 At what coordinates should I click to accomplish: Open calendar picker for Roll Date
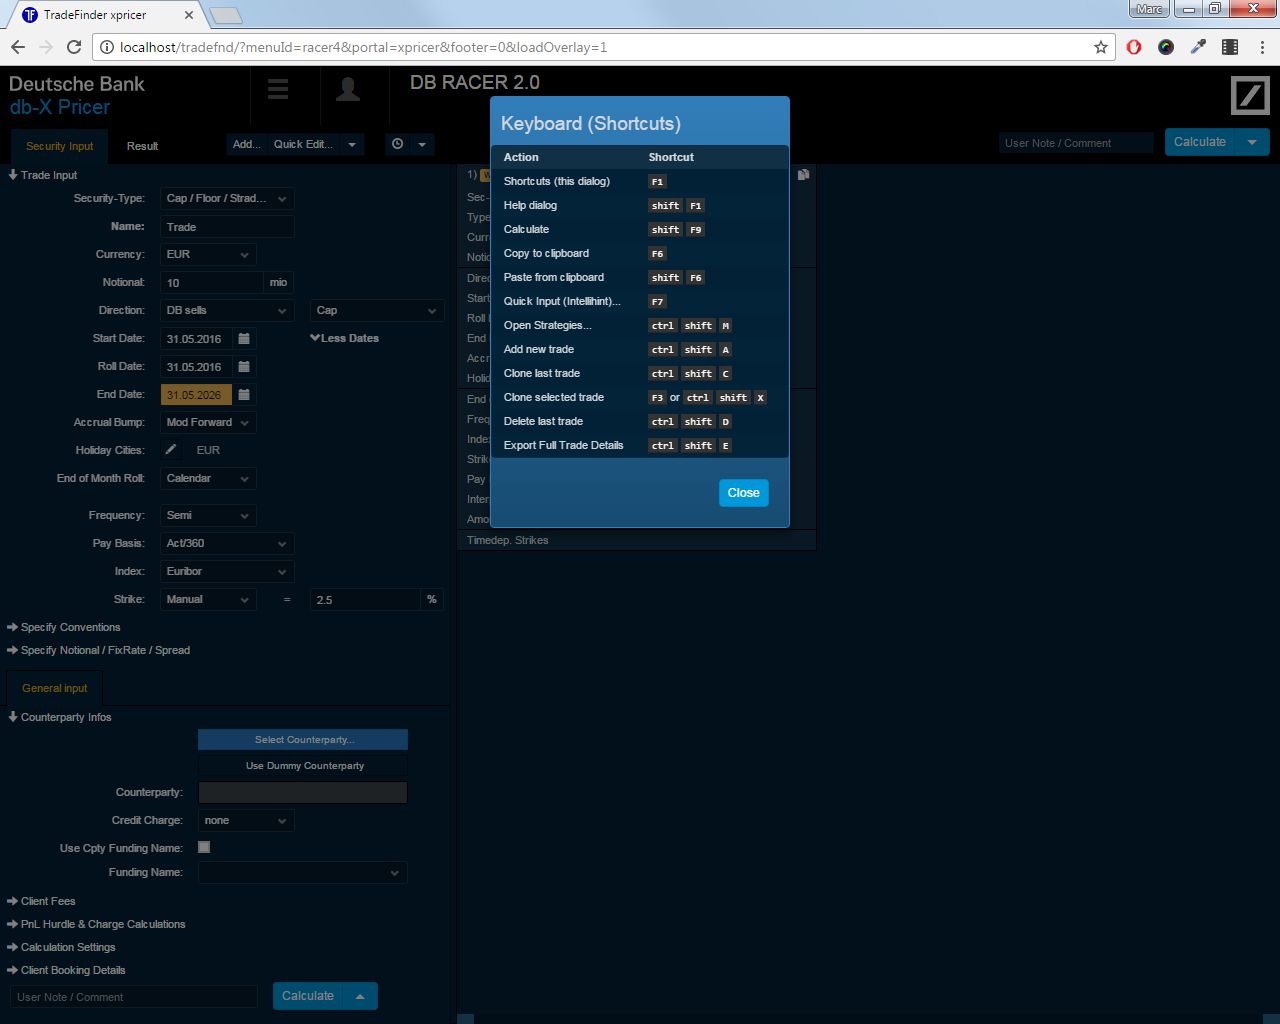click(x=244, y=367)
